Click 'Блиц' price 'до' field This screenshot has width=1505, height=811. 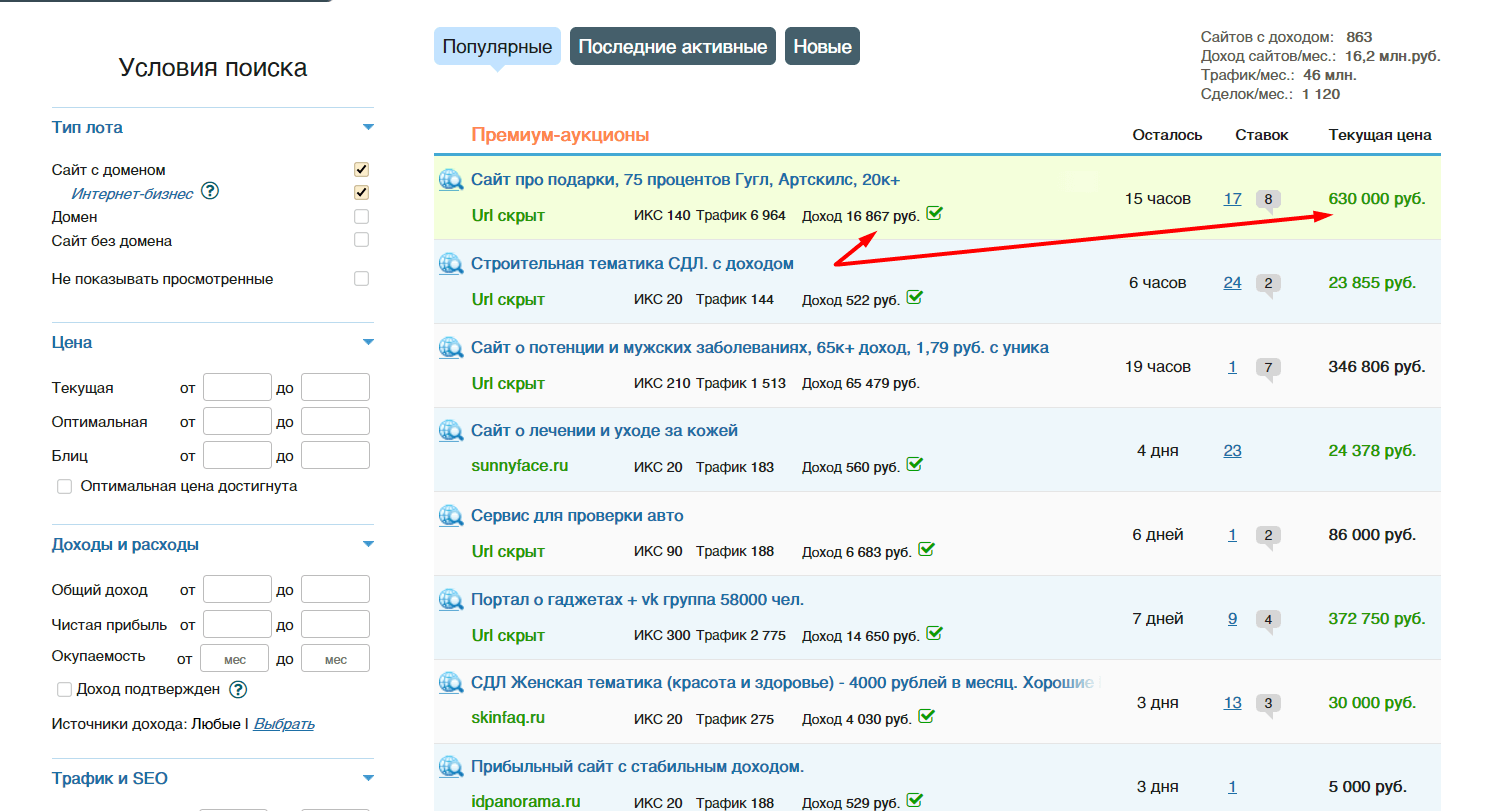[335, 456]
